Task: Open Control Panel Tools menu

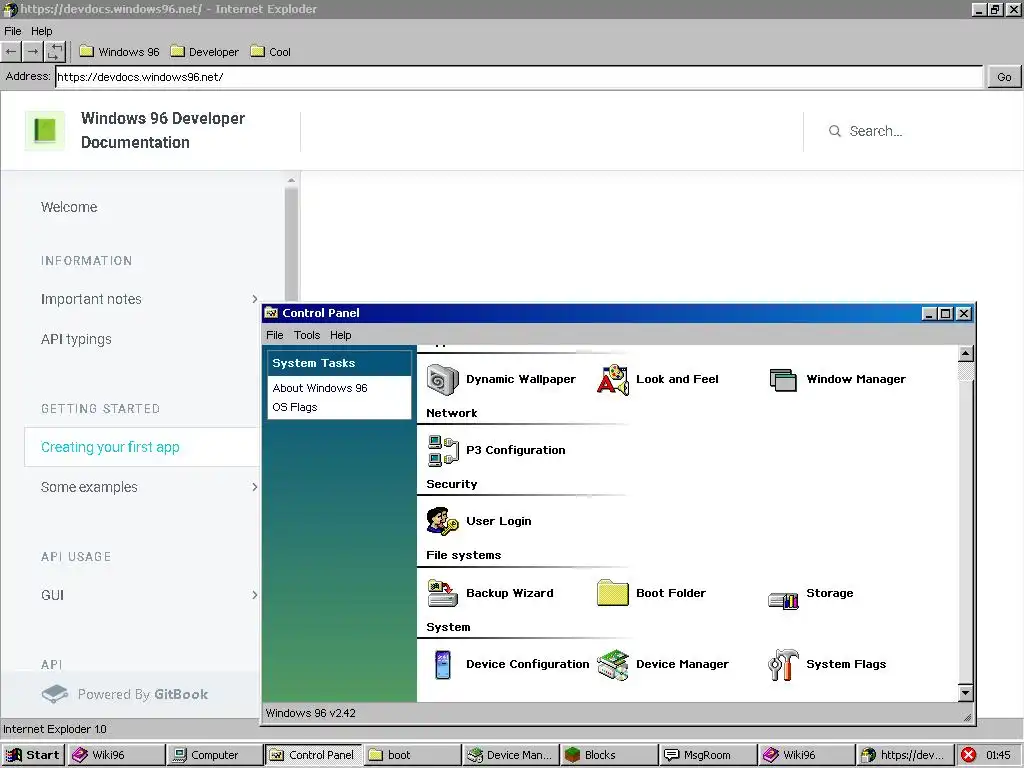Action: point(307,335)
